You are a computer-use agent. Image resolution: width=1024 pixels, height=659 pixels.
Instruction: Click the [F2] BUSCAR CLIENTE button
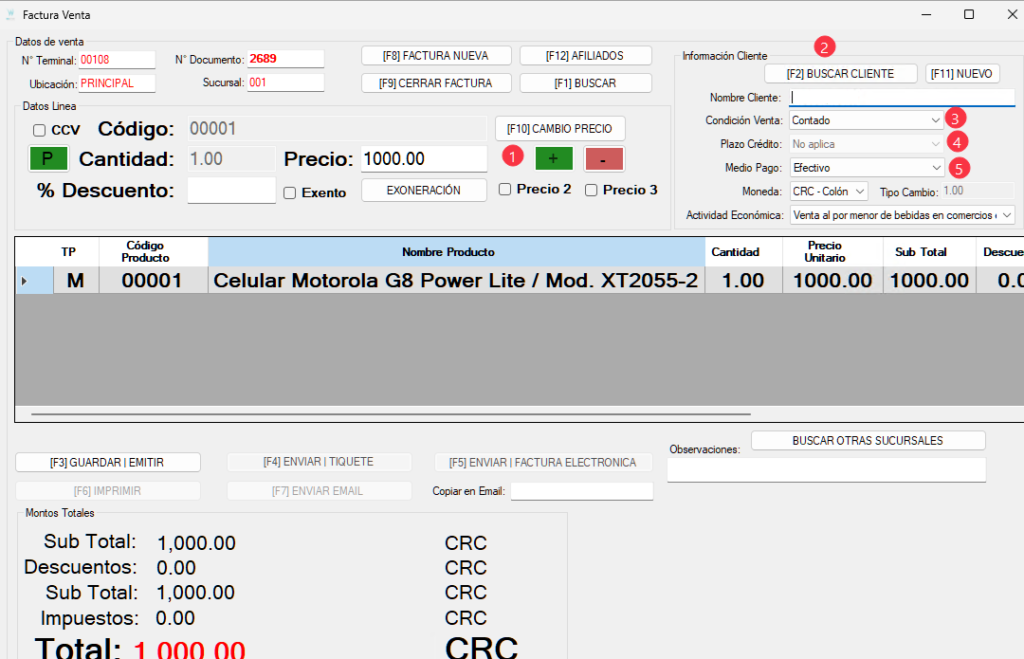(841, 74)
